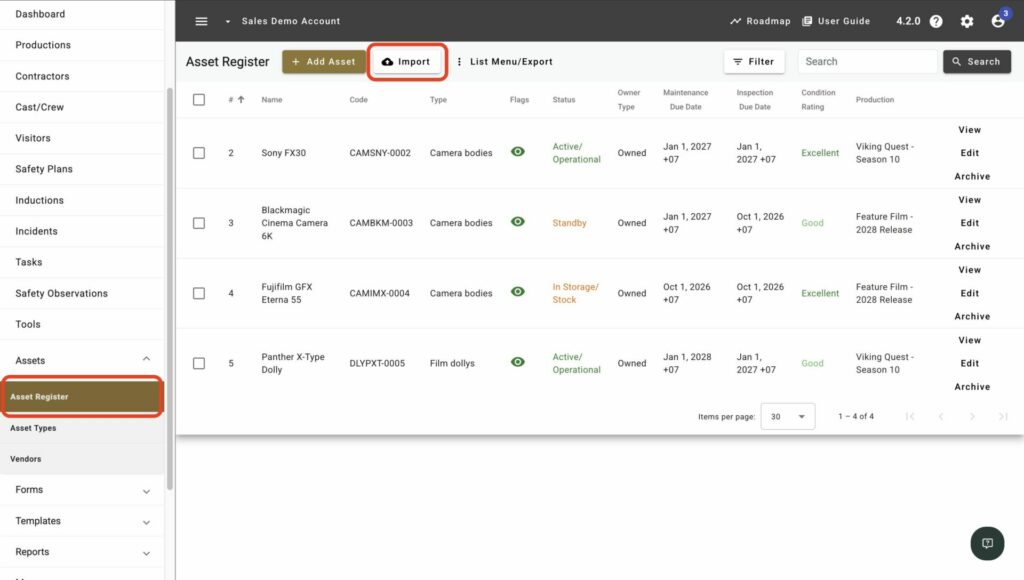Select the Blackmagic Cinema Camera 6K checkbox

(x=199, y=223)
